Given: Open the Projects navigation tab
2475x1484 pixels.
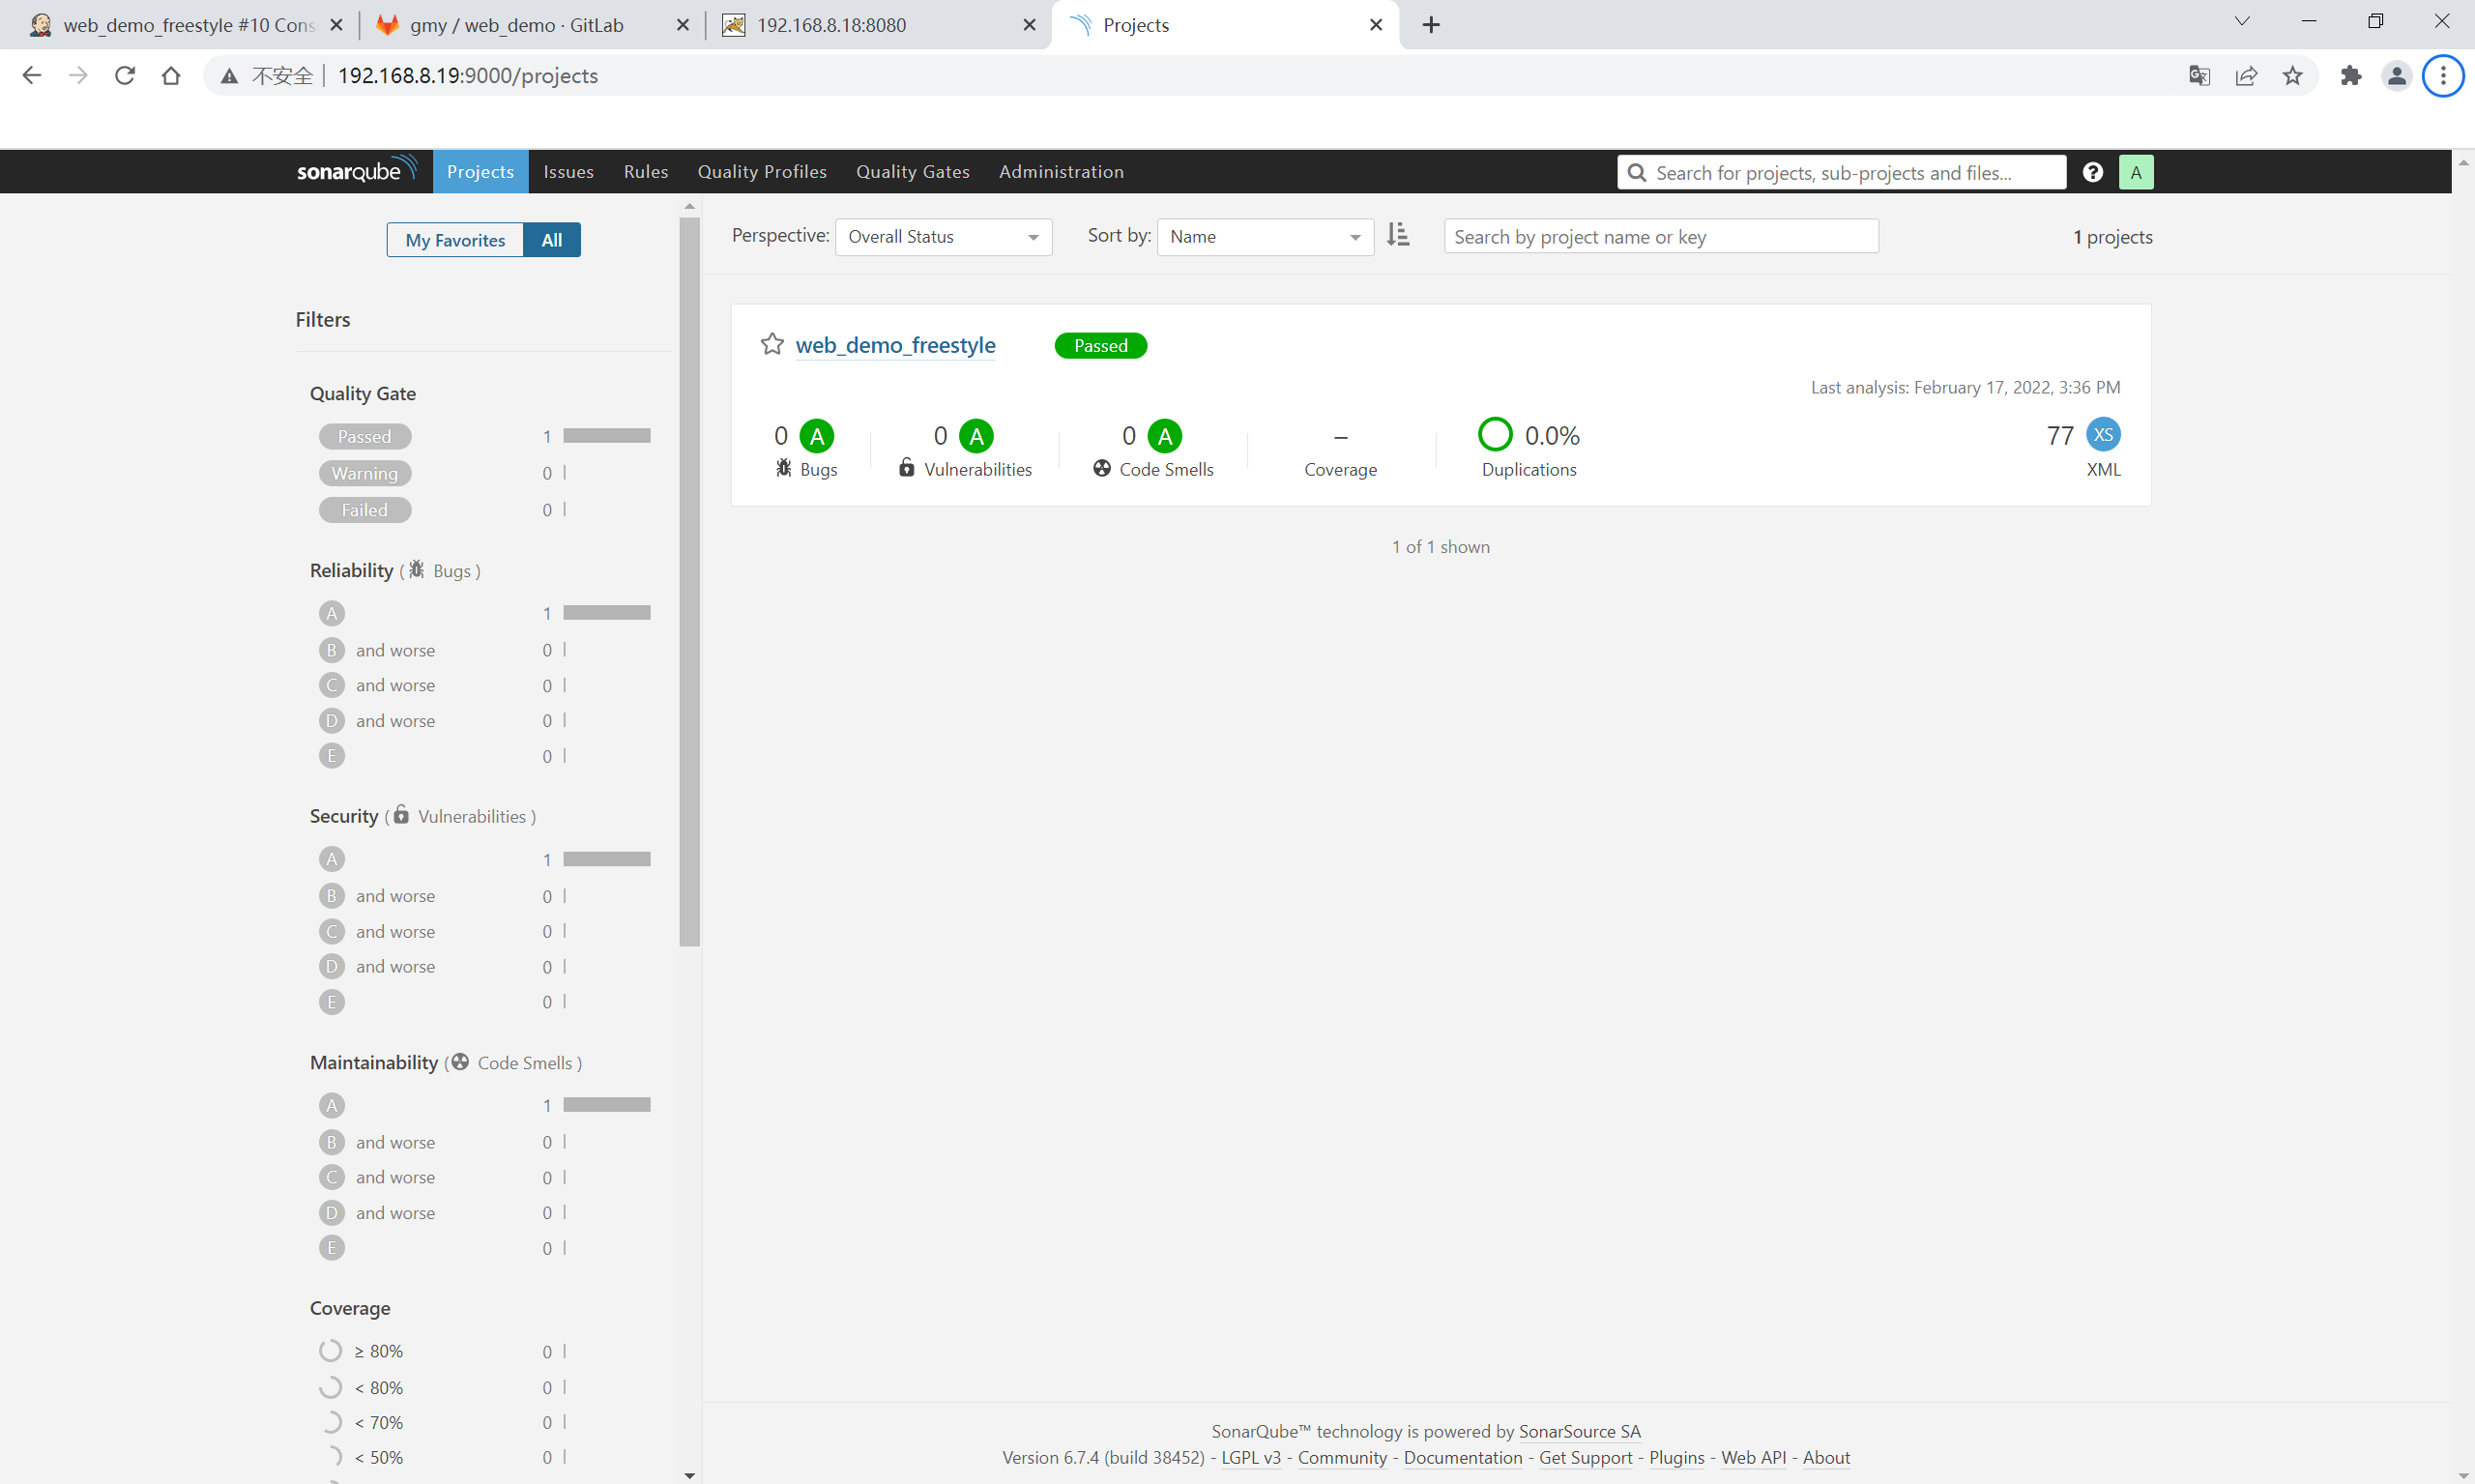Looking at the screenshot, I should coord(480,171).
